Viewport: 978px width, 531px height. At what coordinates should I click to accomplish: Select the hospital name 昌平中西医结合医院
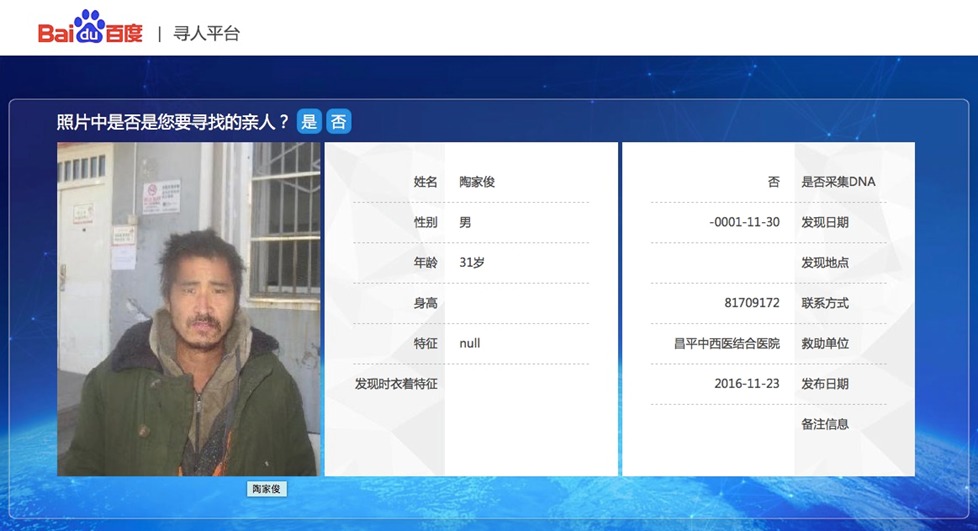pos(727,343)
